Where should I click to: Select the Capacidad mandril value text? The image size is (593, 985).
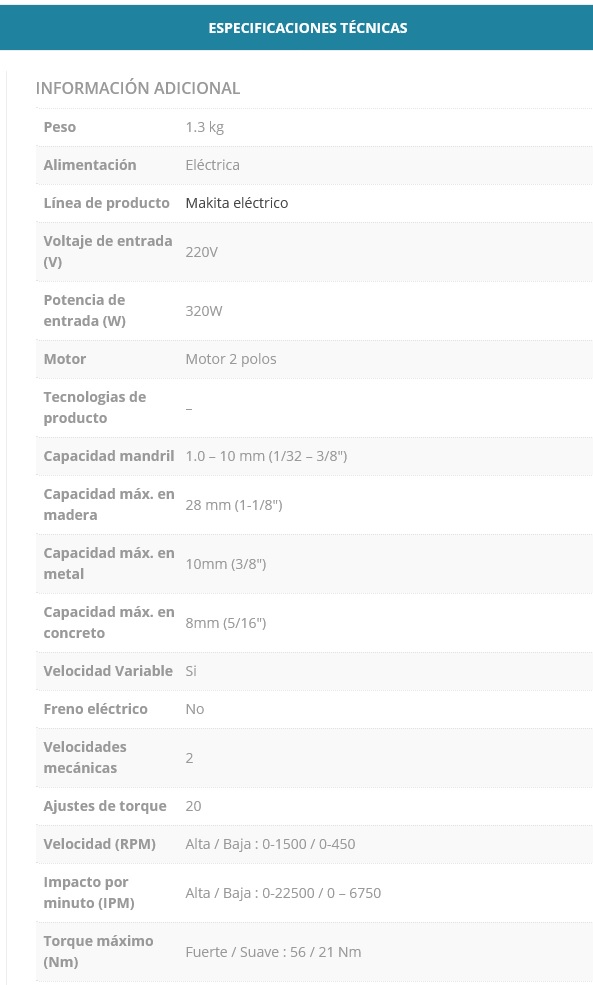[x=266, y=456]
